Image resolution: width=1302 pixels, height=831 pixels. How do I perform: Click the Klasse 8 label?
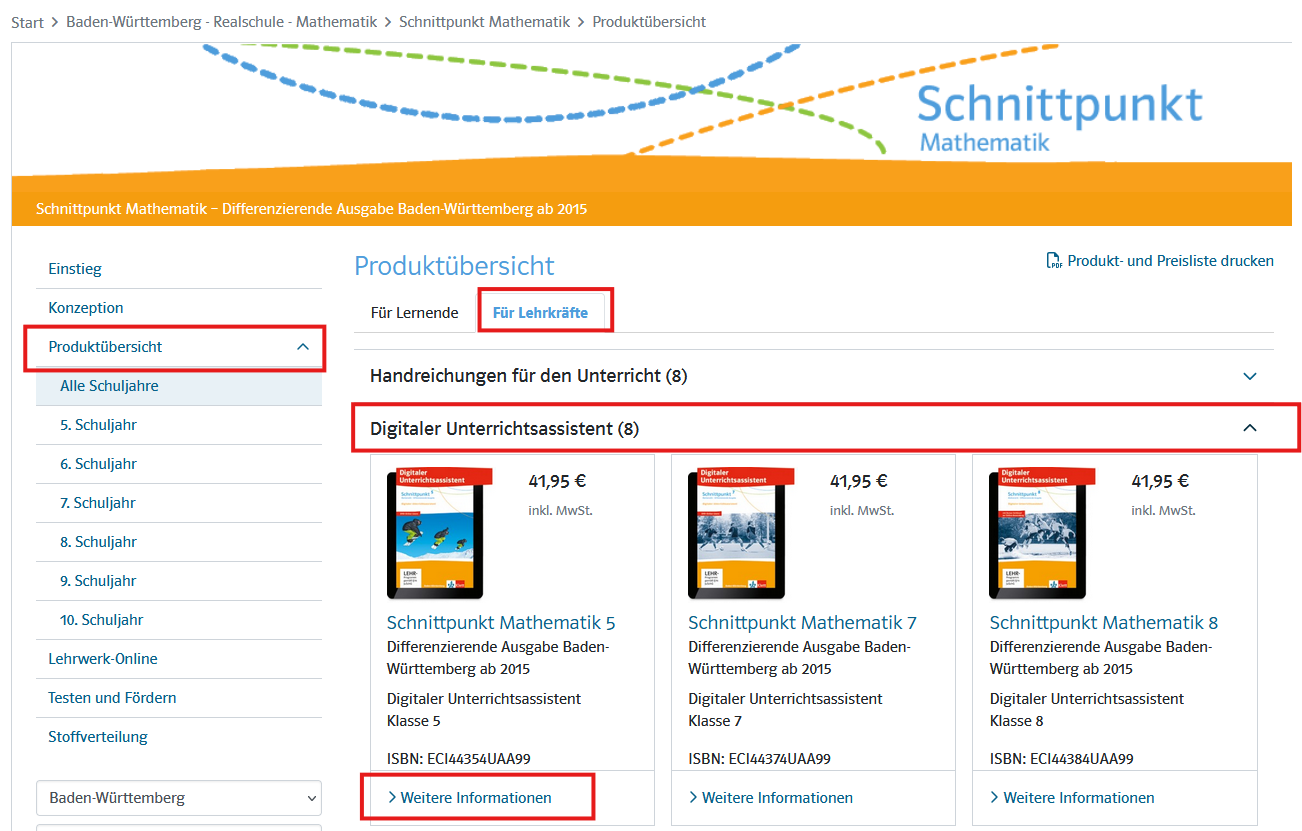coord(1017,721)
